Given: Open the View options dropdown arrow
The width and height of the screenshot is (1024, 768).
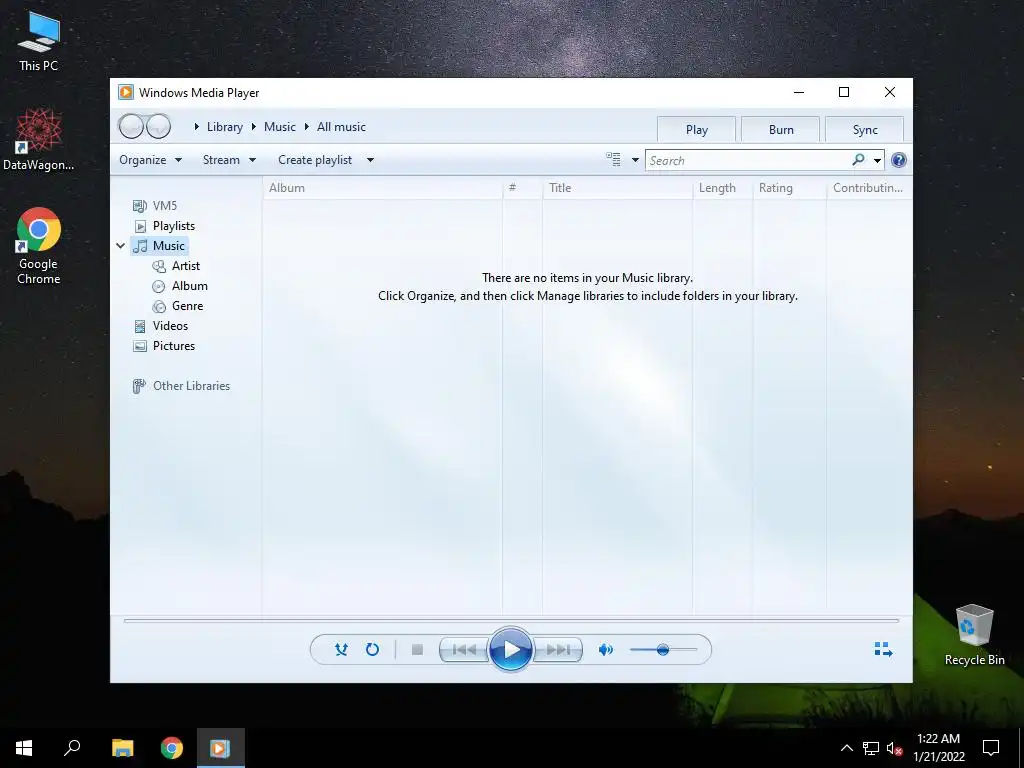Looking at the screenshot, I should (x=635, y=160).
